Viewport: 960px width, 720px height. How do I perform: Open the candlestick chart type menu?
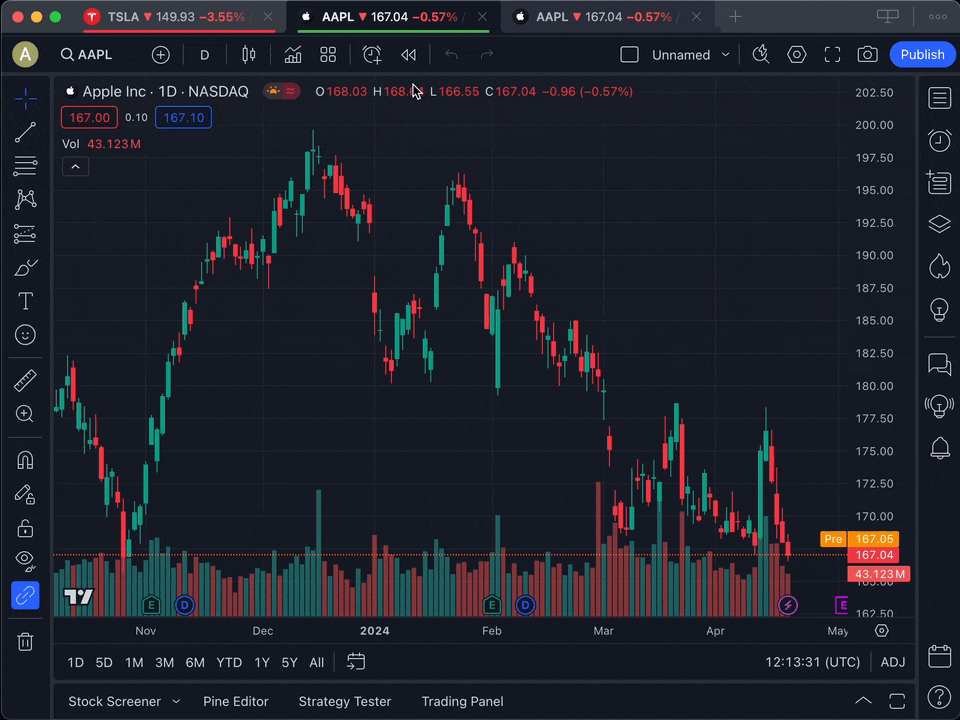tap(249, 54)
